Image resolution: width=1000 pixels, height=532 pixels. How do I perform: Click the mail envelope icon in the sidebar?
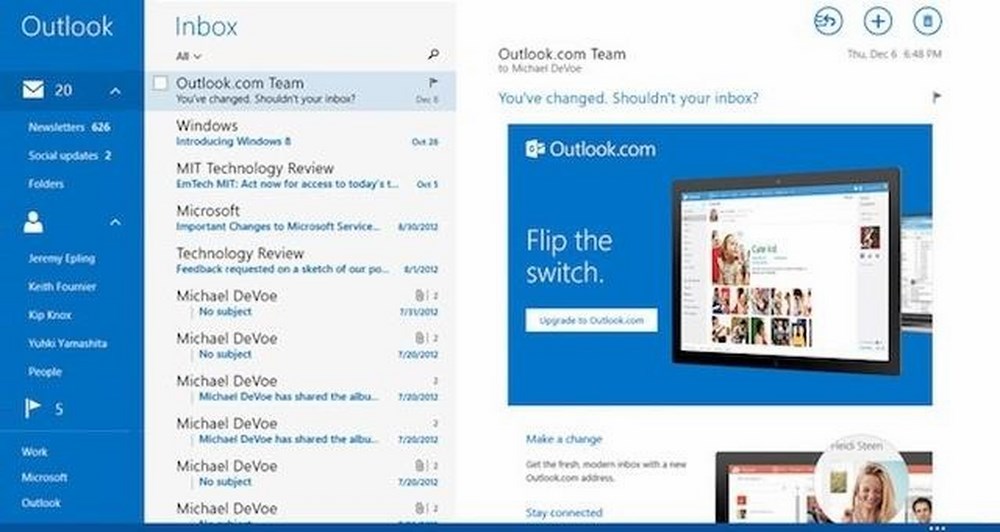pos(33,90)
